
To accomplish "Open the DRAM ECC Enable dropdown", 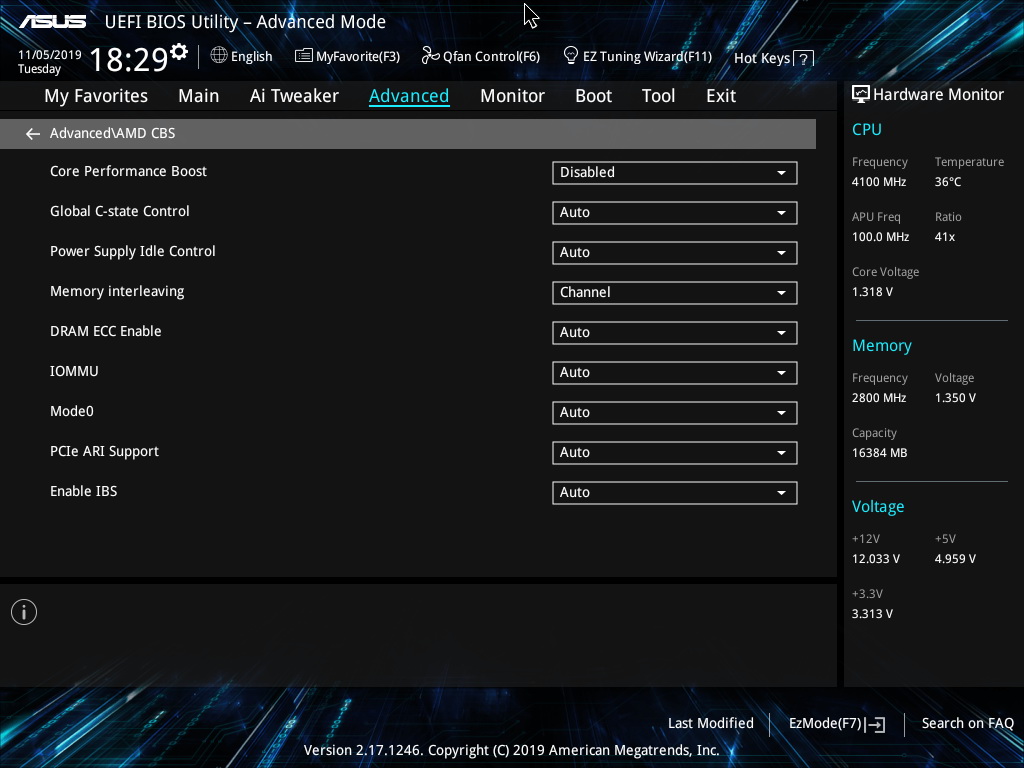I will click(675, 332).
